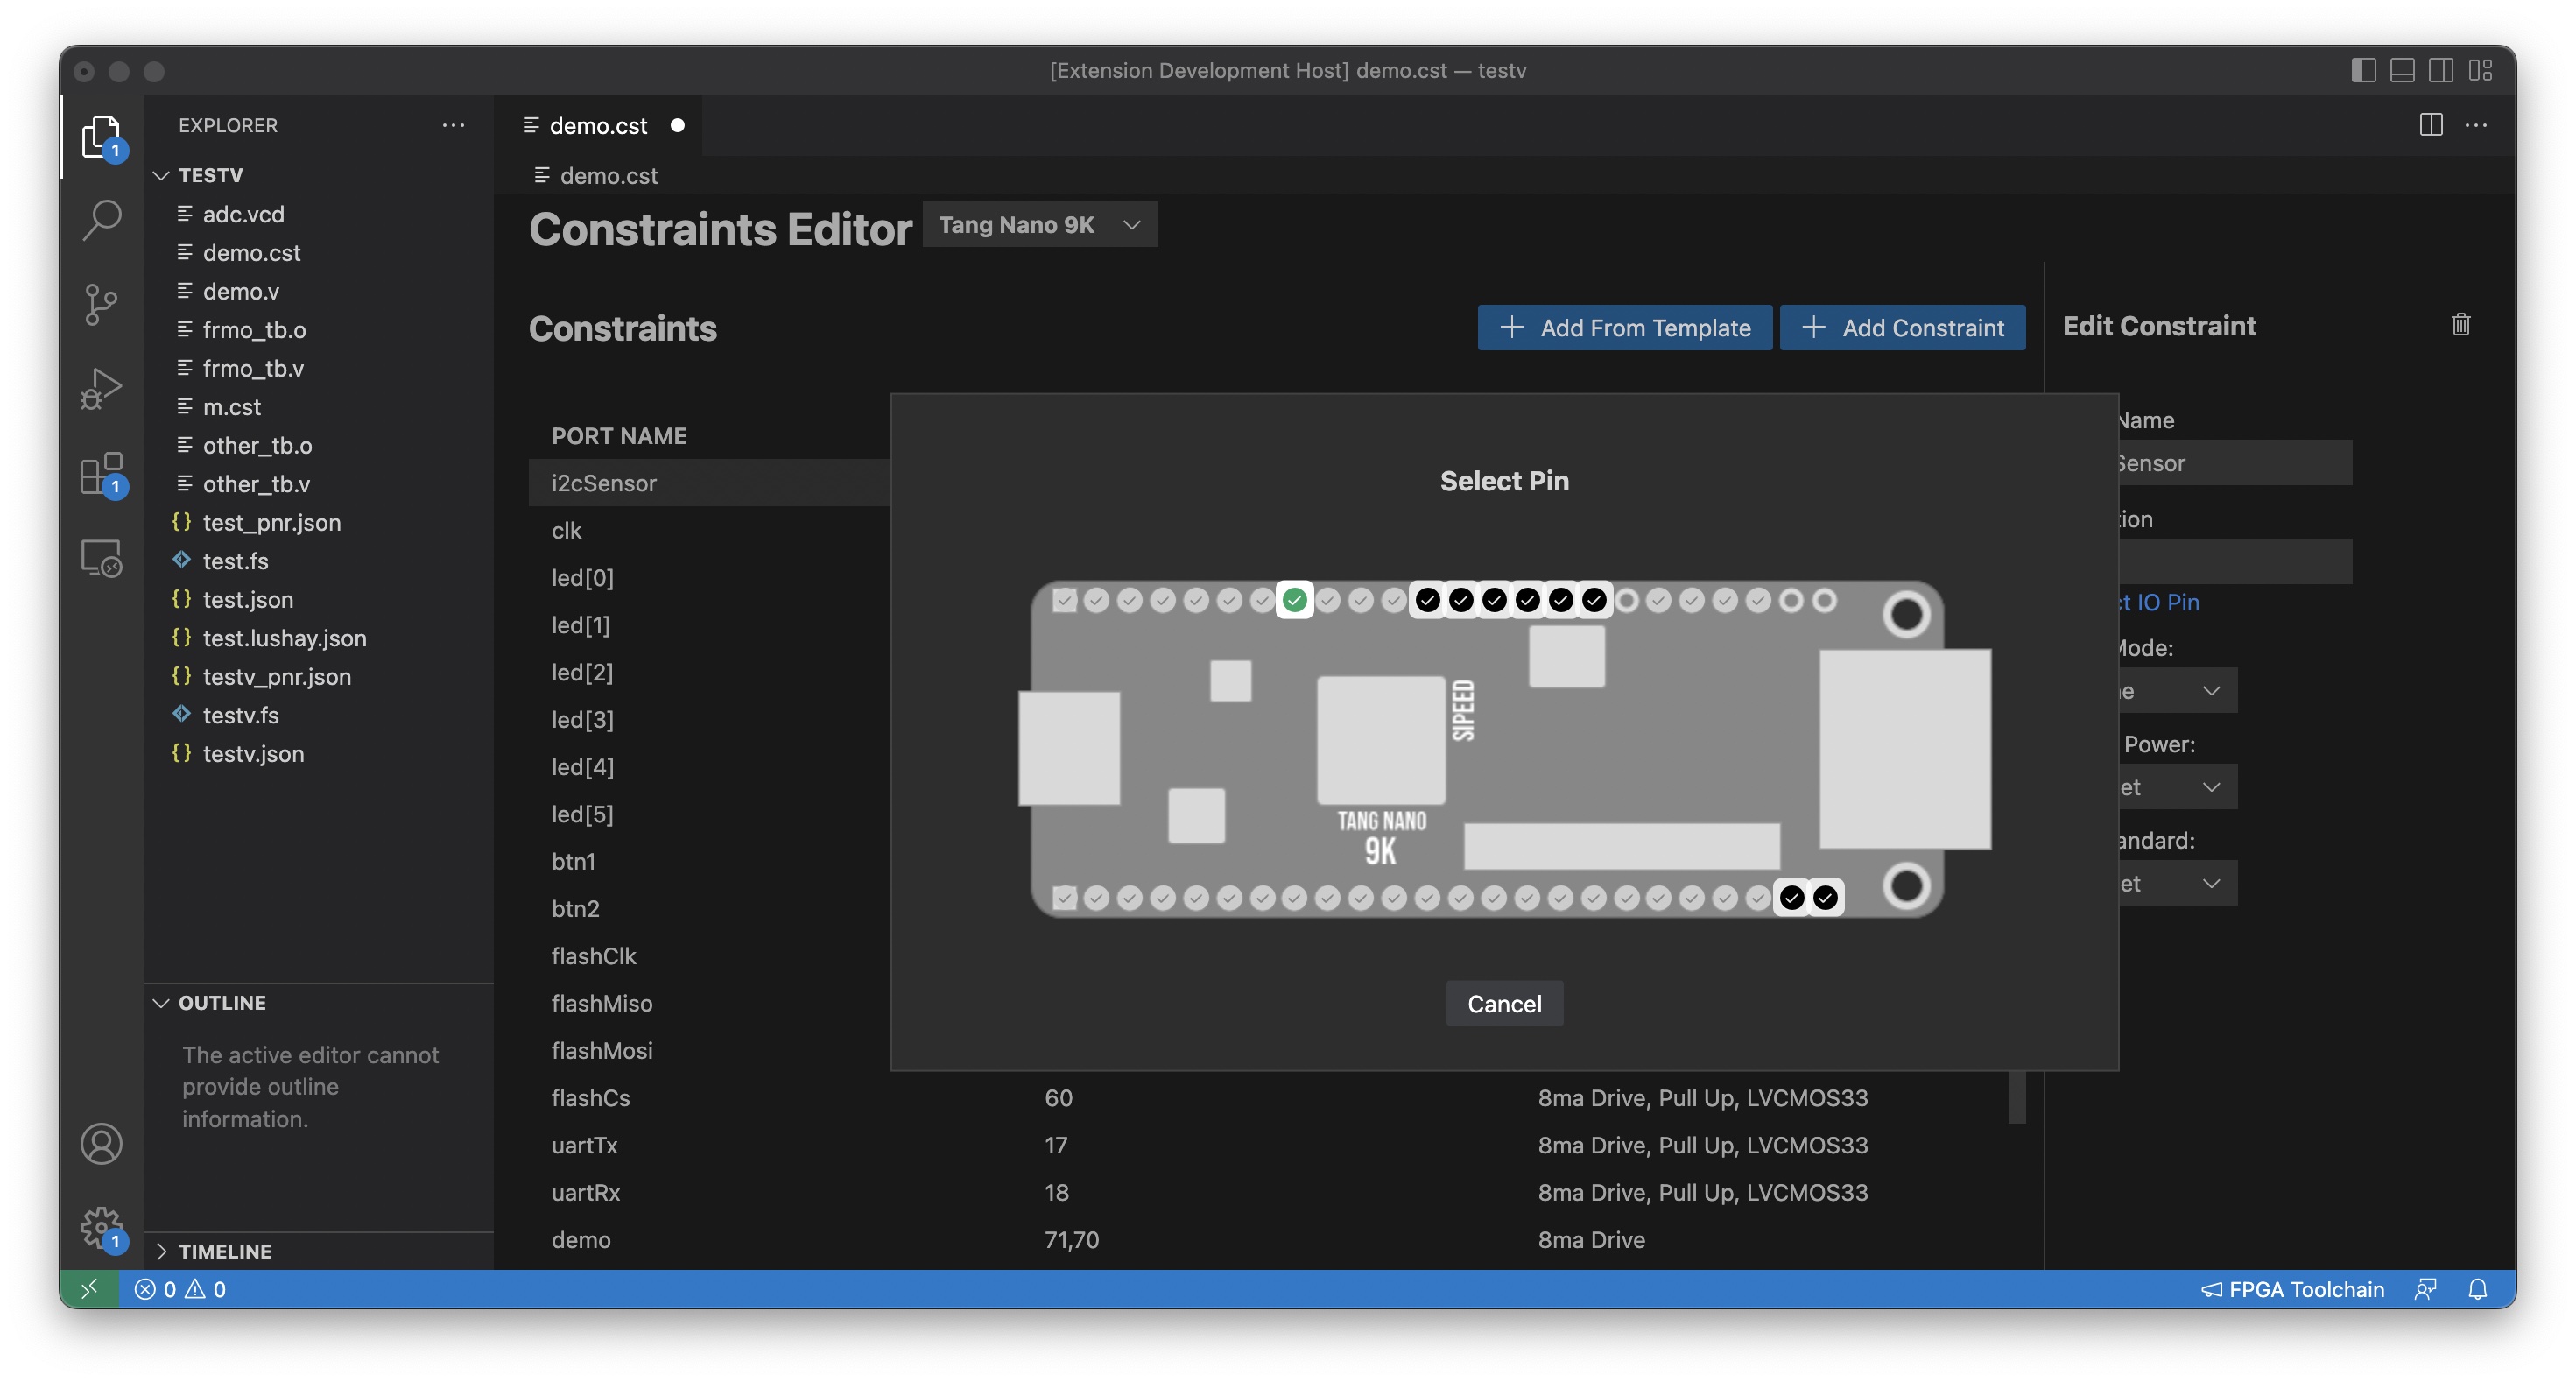This screenshot has width=2576, height=1382.
Task: Click the split editor right icon
Action: (x=2430, y=125)
